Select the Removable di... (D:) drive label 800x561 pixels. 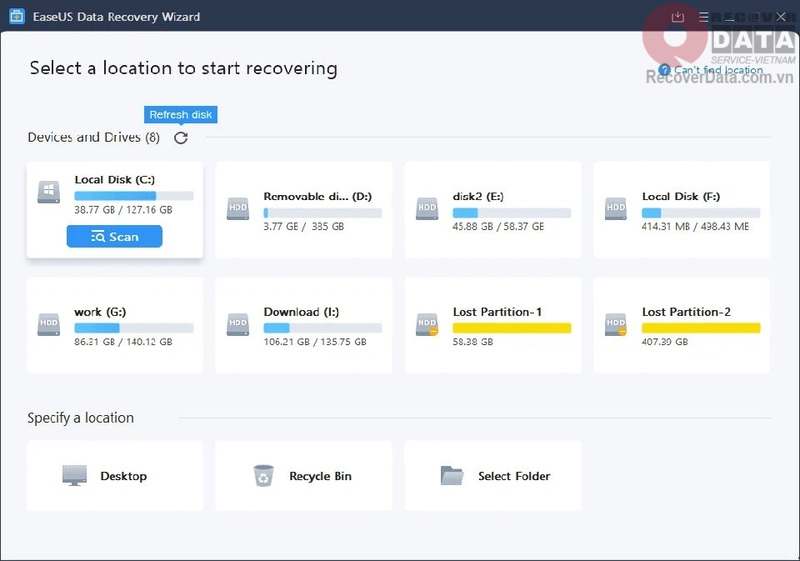point(318,196)
